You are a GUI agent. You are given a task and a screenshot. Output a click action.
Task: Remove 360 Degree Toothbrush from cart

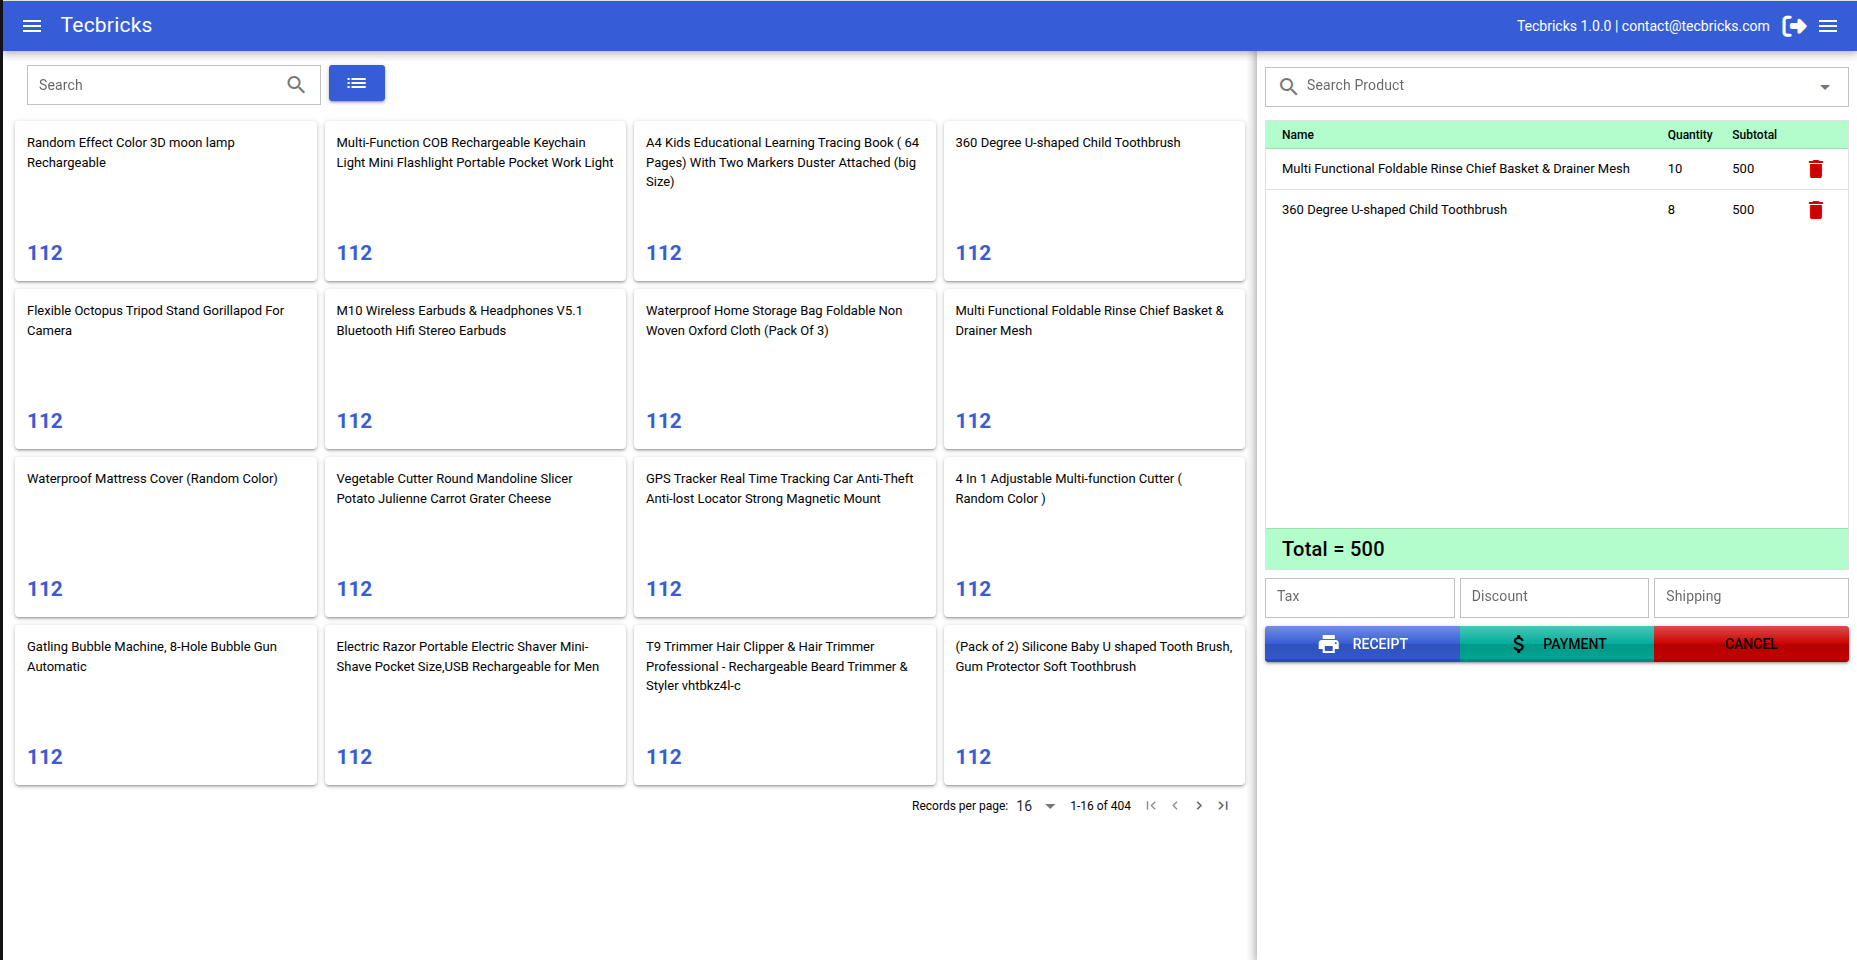[x=1816, y=210]
